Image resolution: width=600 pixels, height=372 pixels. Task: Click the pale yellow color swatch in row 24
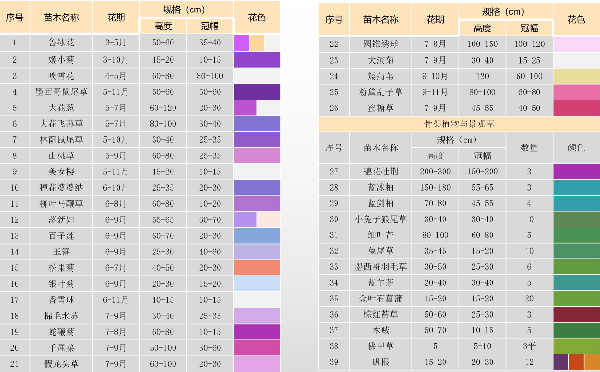577,76
